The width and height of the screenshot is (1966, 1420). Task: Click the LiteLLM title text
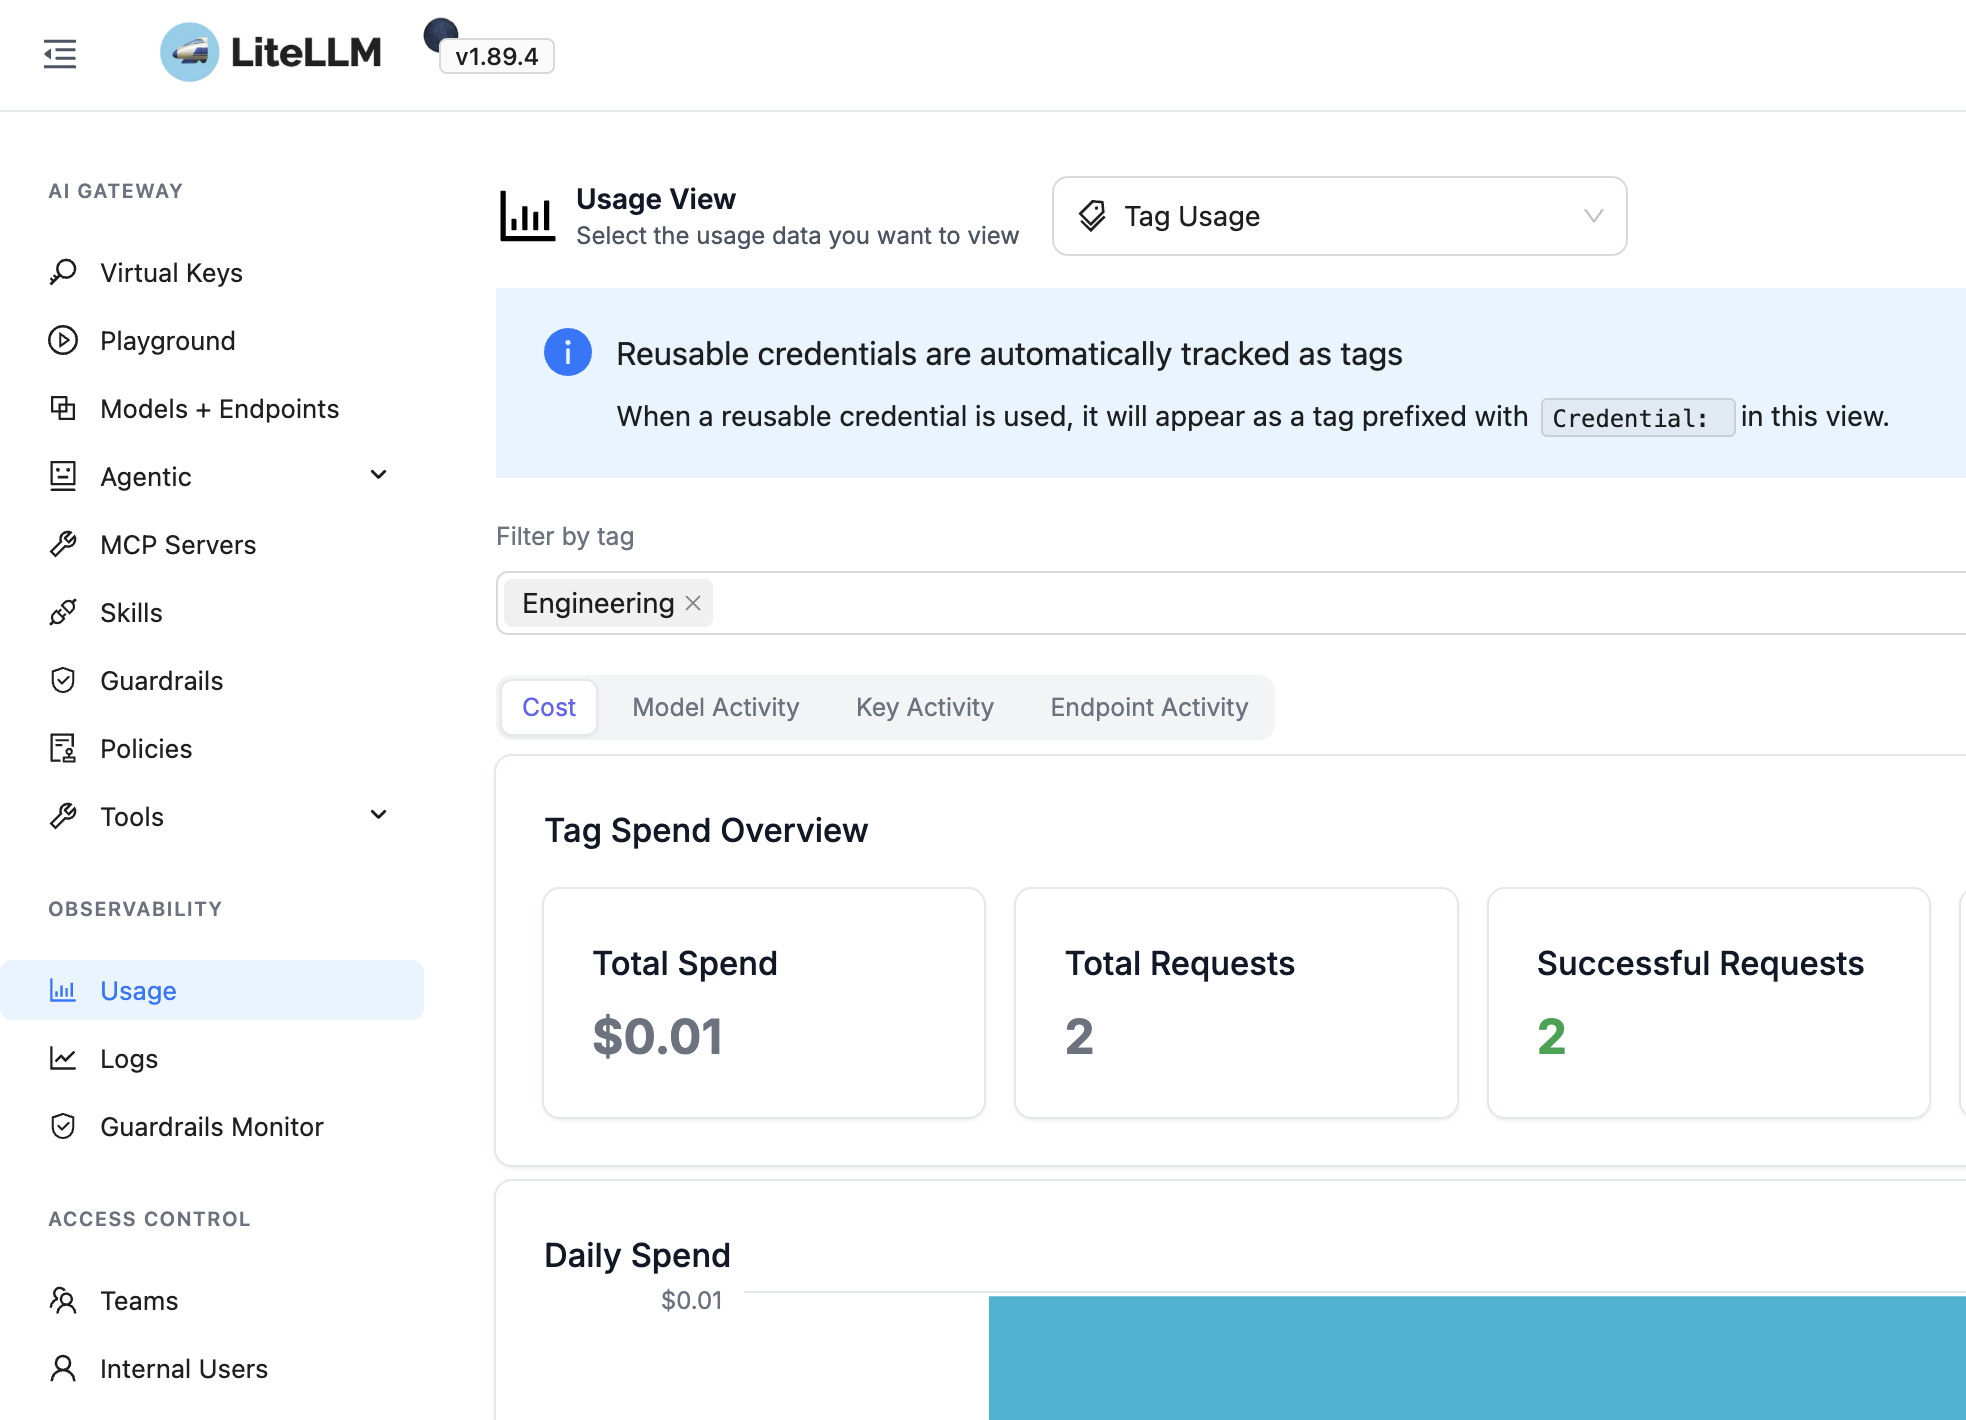[306, 52]
